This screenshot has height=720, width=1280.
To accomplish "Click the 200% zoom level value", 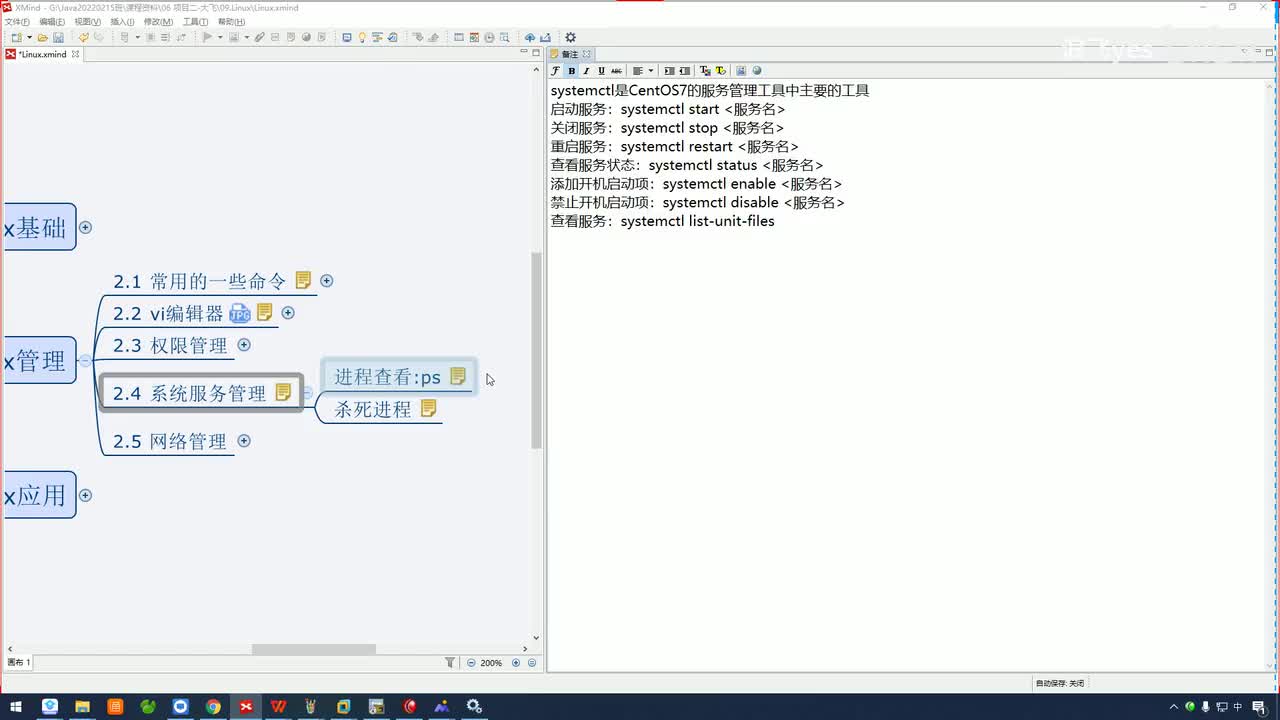I will 491,662.
